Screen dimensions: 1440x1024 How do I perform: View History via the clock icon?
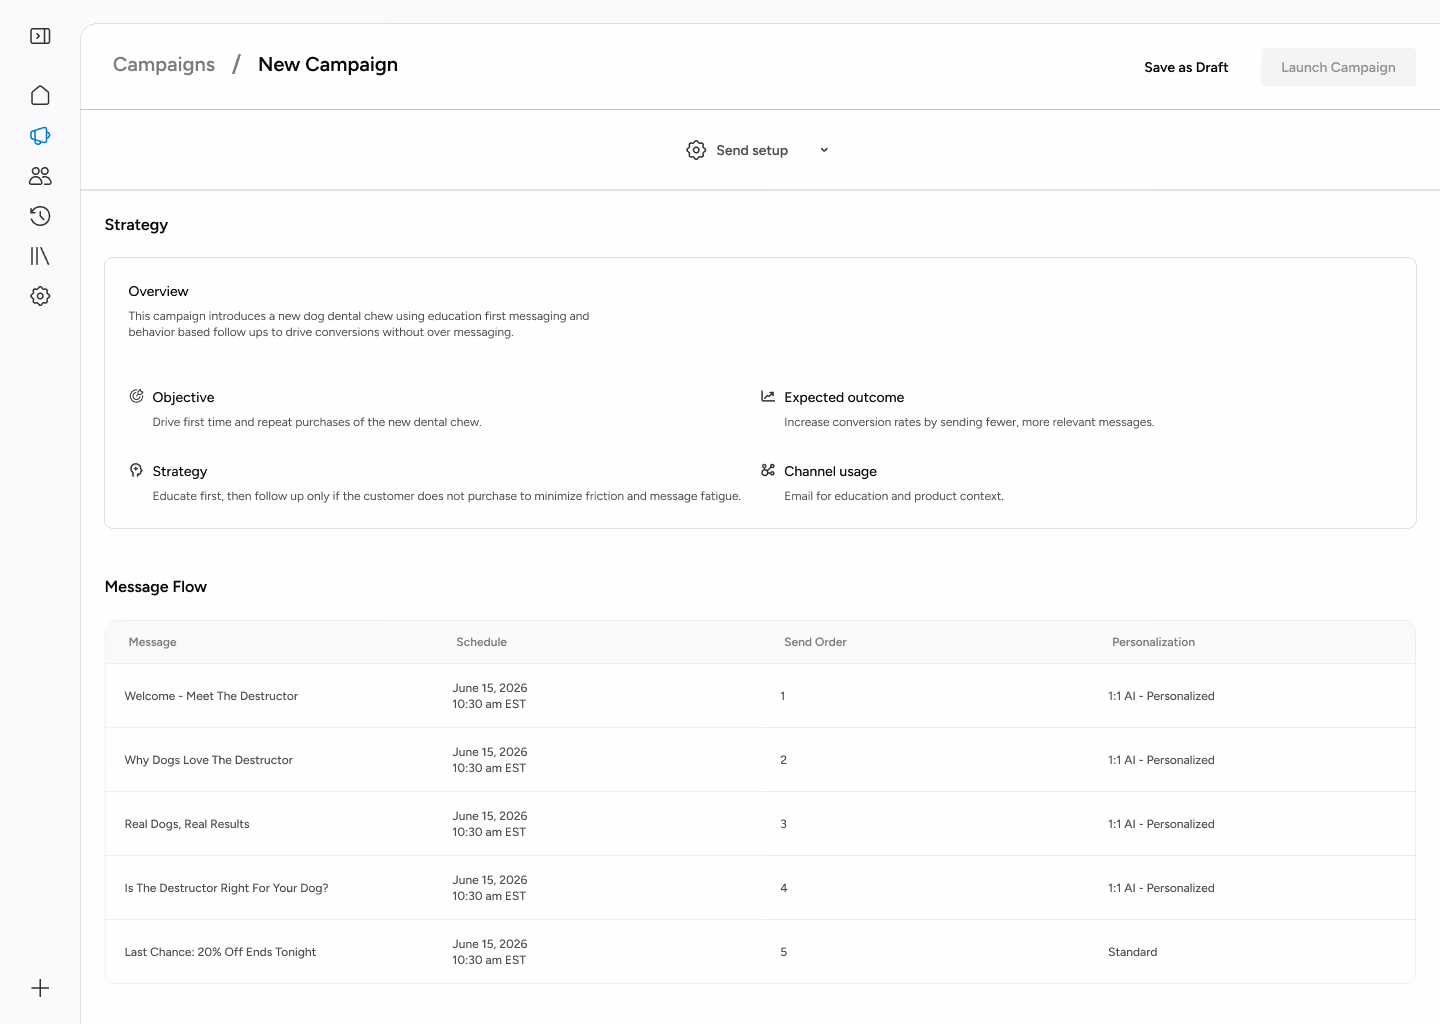click(x=40, y=215)
